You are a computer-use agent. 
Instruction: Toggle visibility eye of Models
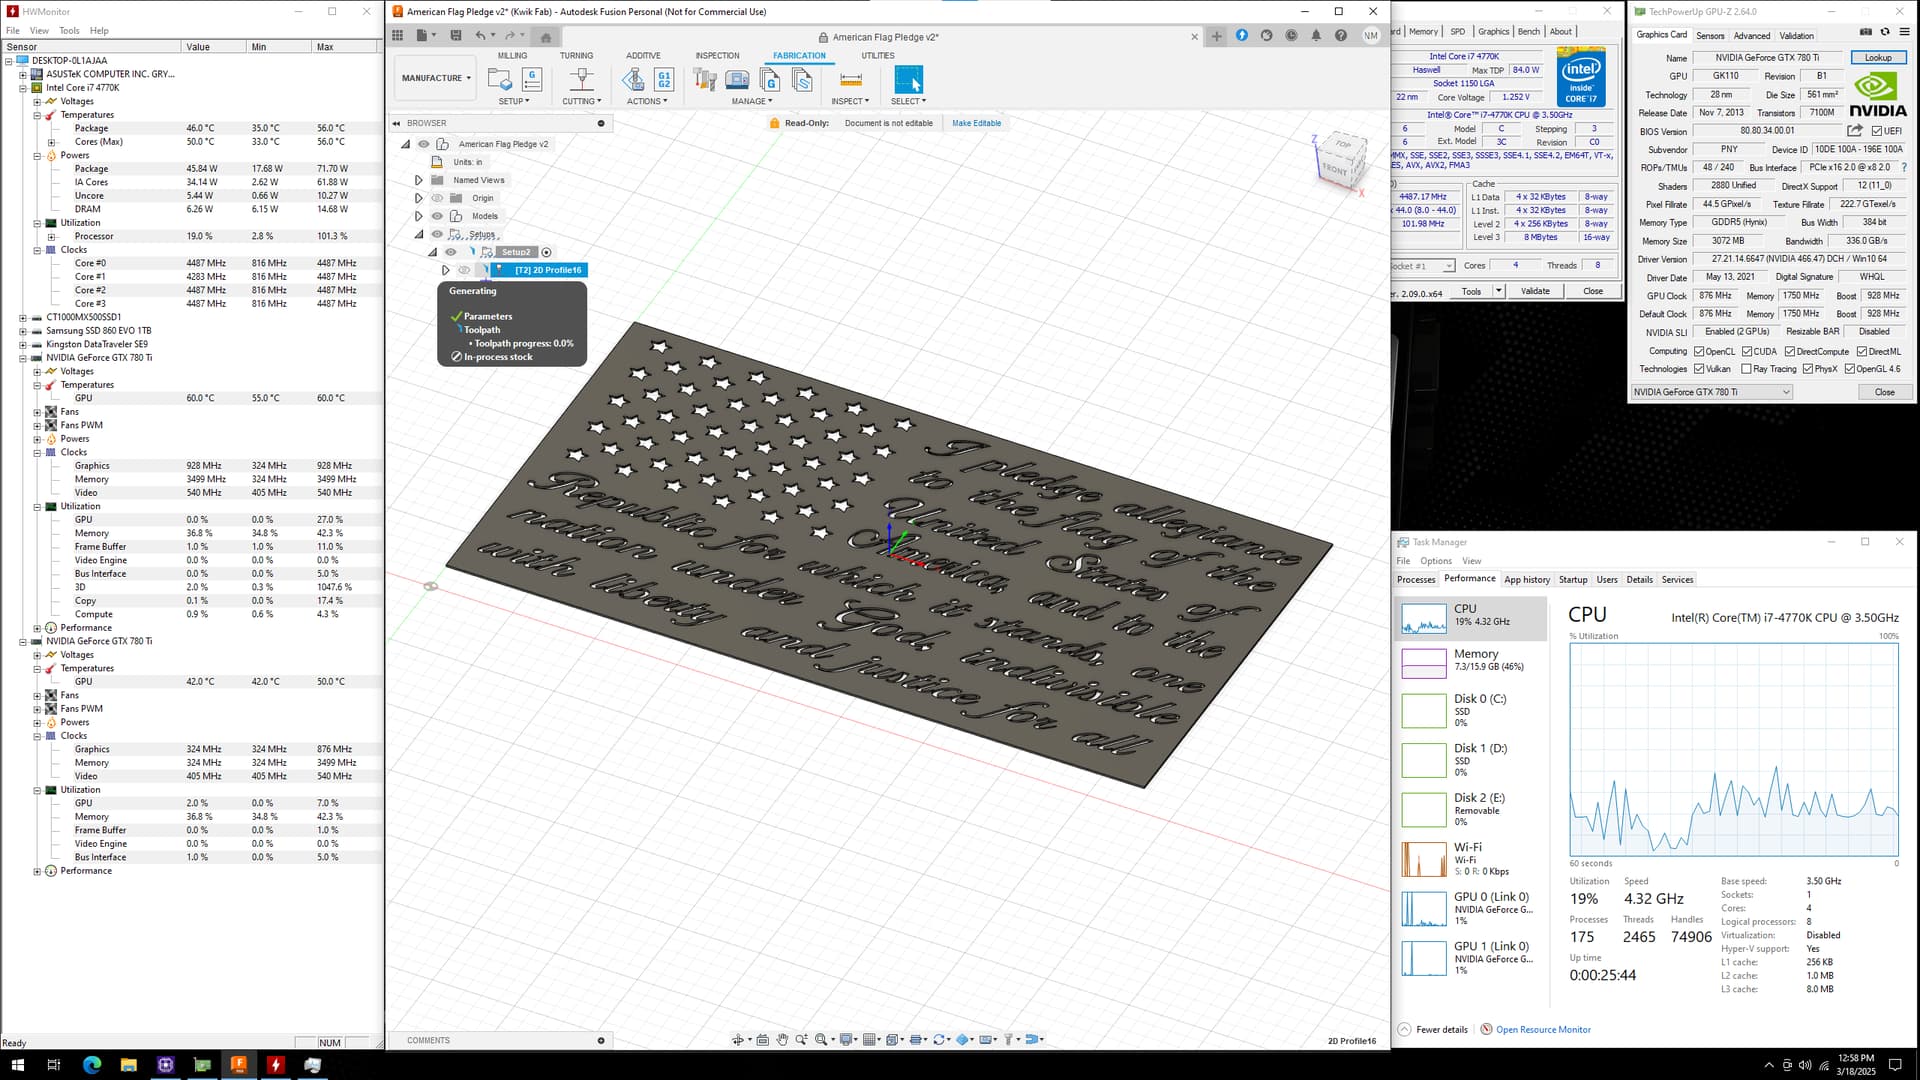tap(437, 216)
